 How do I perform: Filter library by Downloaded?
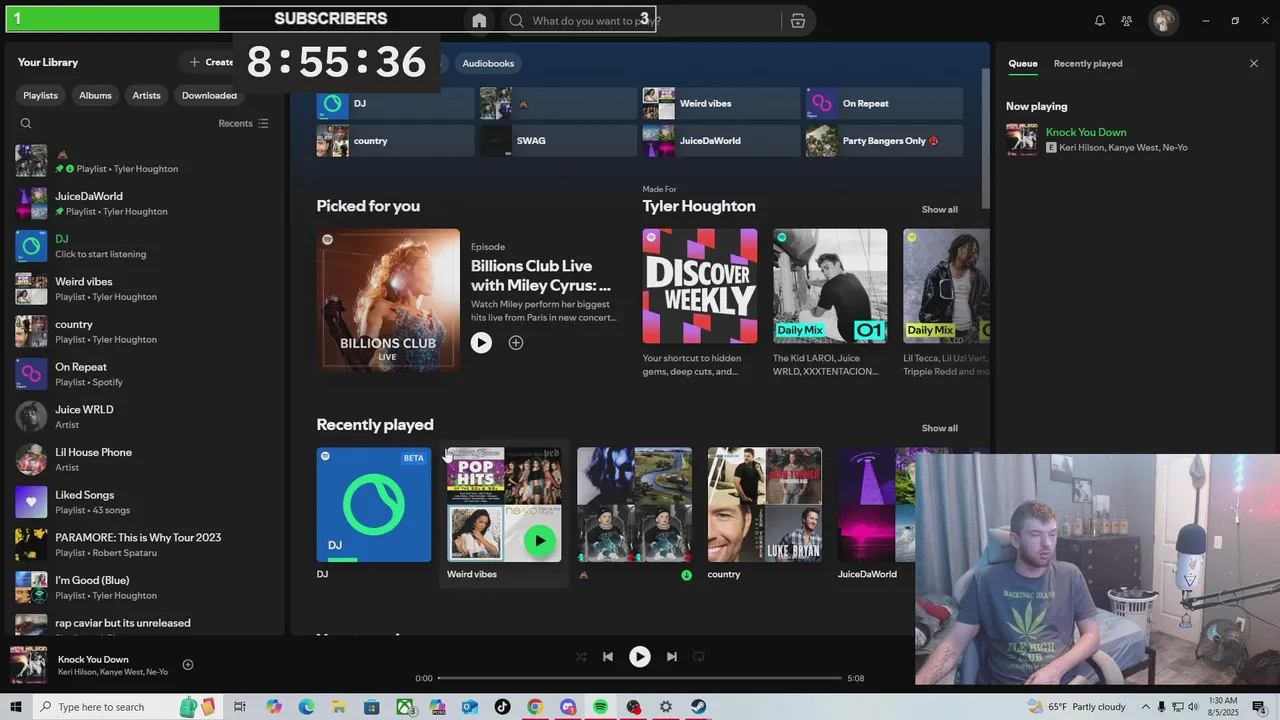click(209, 95)
